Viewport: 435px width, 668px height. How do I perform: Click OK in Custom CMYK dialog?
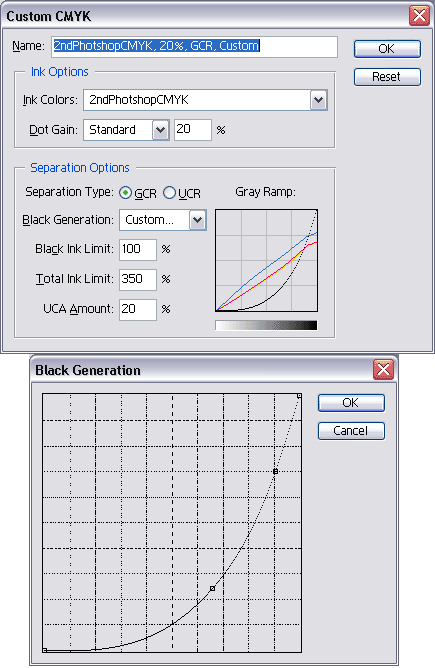coord(387,49)
